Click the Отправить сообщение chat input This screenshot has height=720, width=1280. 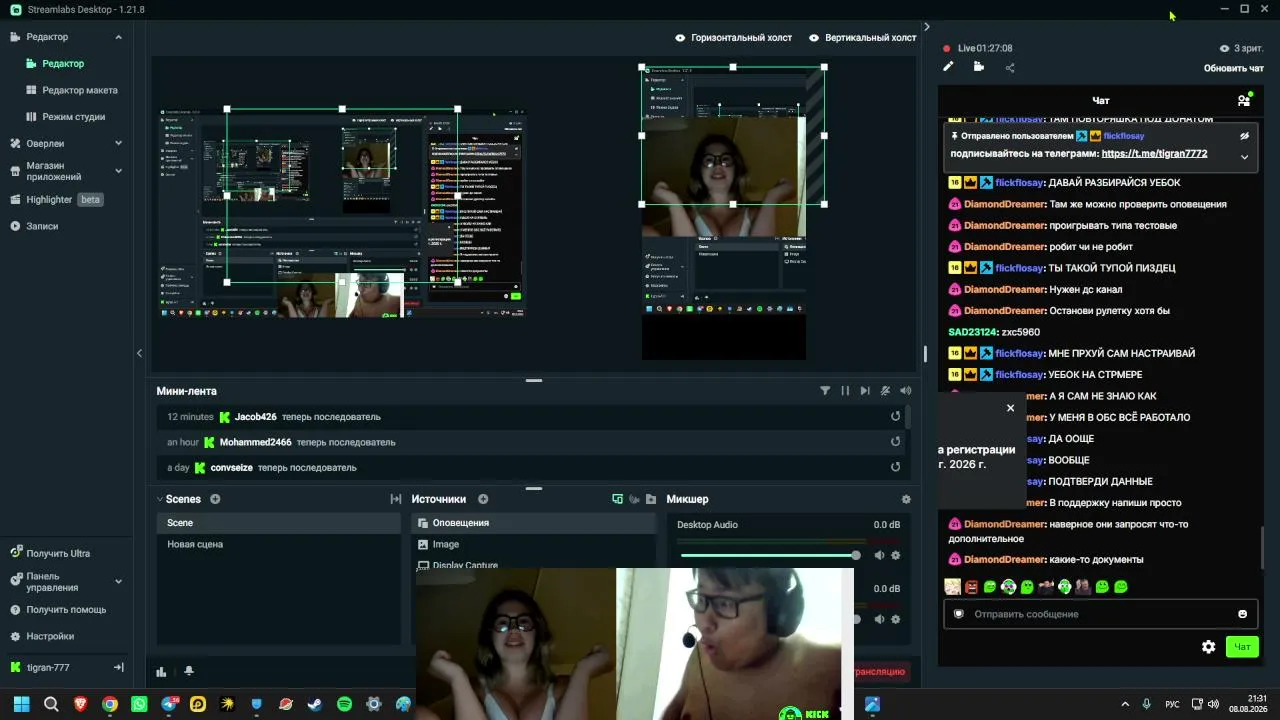pos(1098,614)
